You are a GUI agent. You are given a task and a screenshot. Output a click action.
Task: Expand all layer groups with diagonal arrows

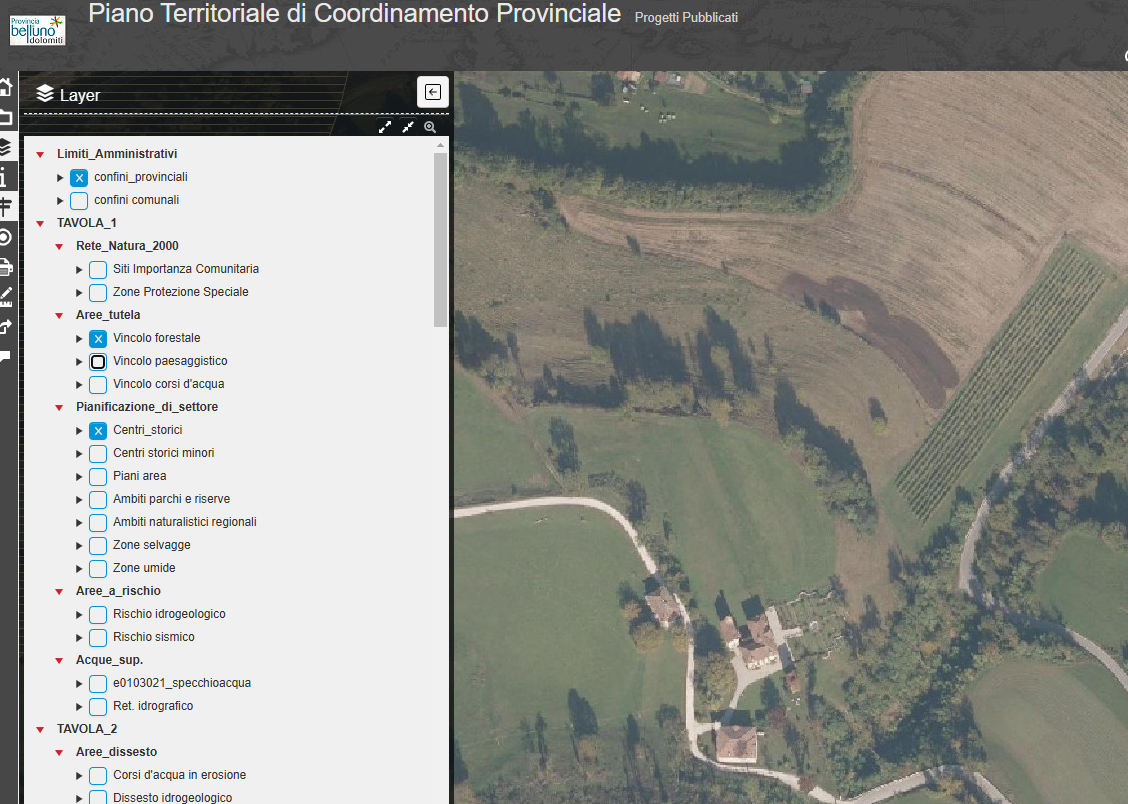(x=385, y=127)
